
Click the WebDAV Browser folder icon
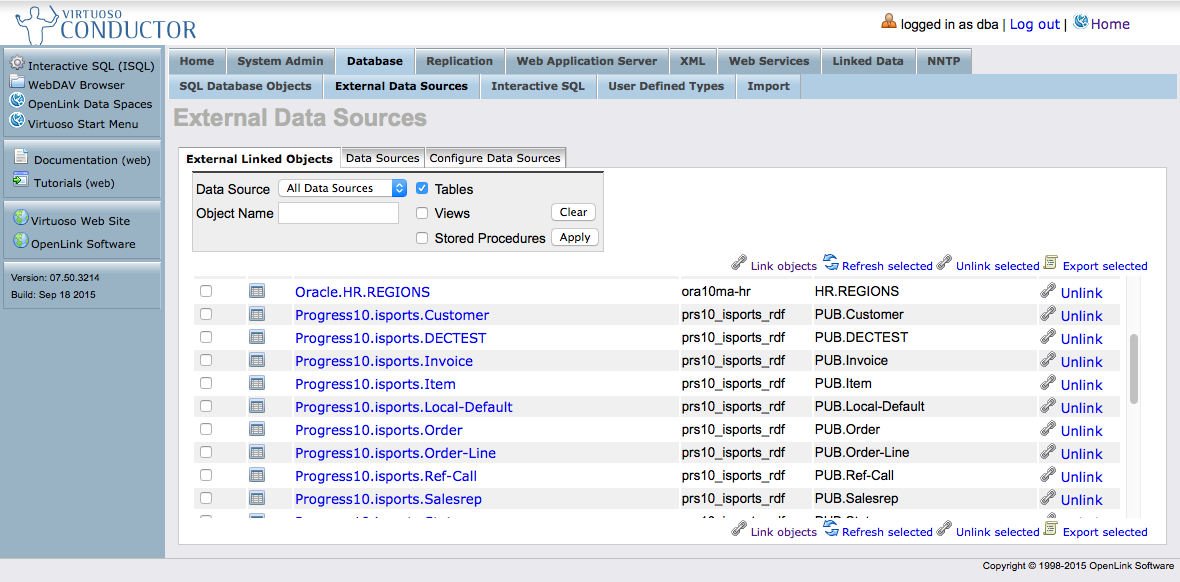(17, 83)
